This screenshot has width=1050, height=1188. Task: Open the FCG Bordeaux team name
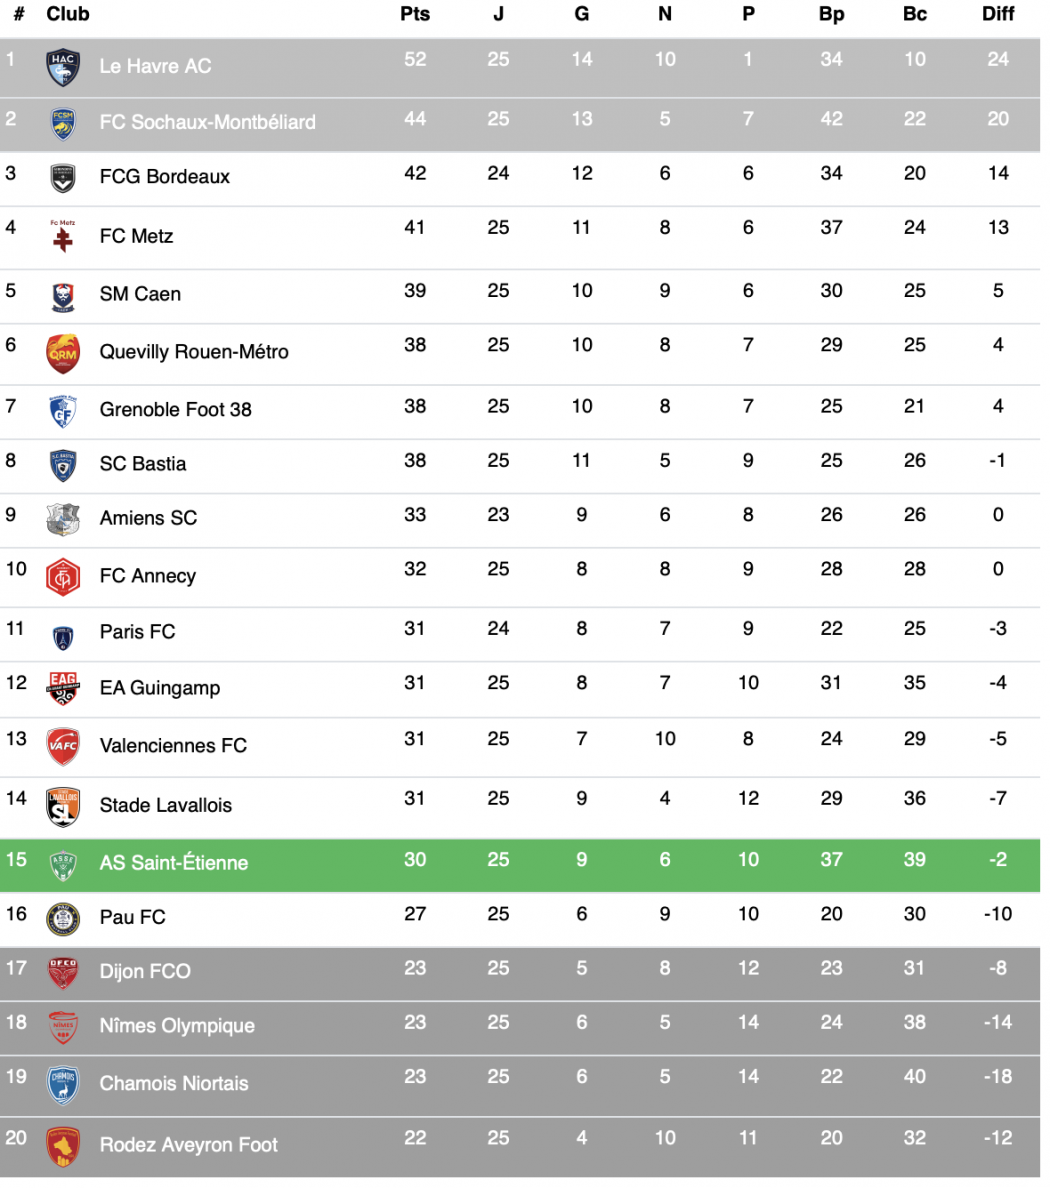(x=165, y=177)
